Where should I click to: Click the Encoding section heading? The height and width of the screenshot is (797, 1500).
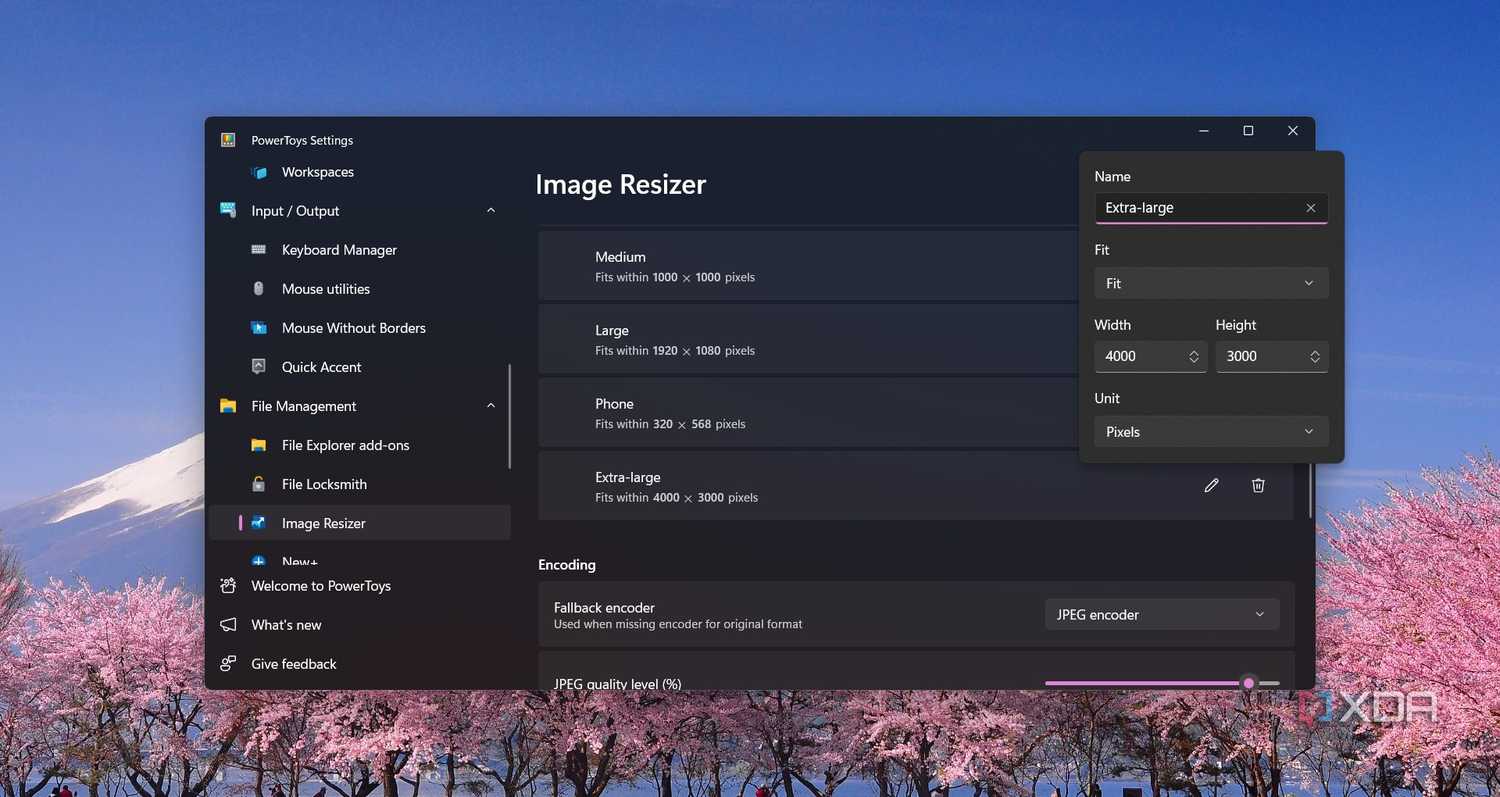(x=567, y=565)
